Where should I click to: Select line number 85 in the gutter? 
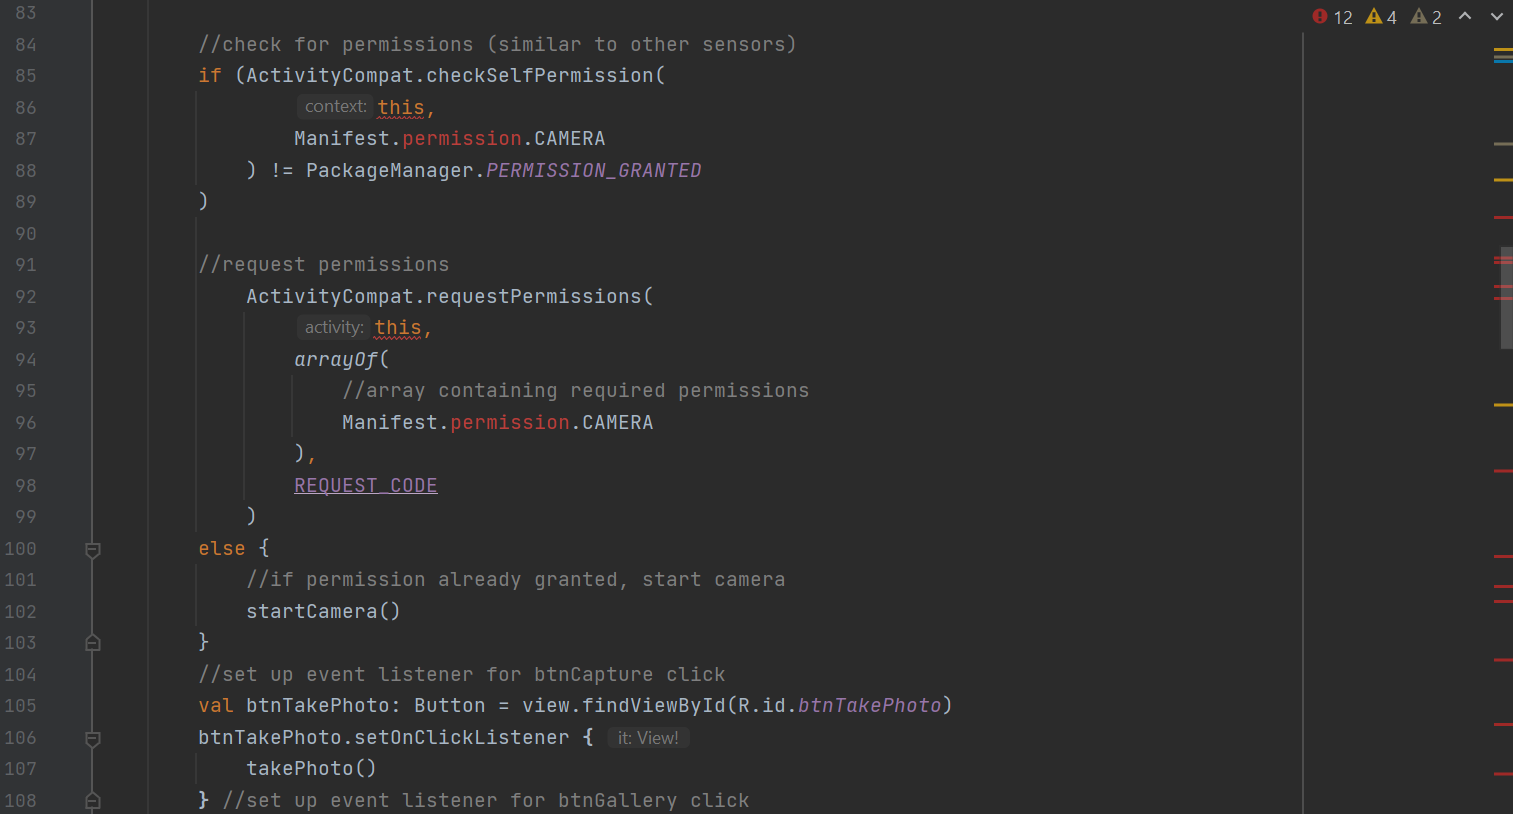[x=26, y=76]
